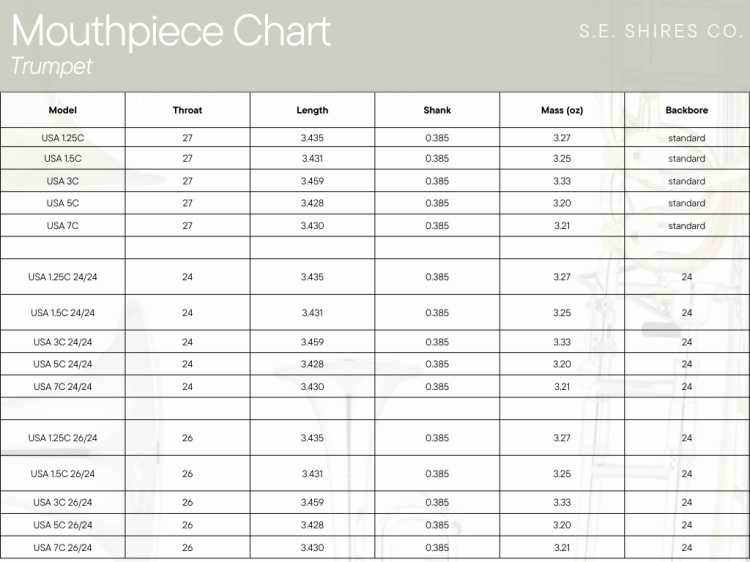This screenshot has height=562, width=750.
Task: Click the Mass (oz) column header
Action: tap(562, 110)
